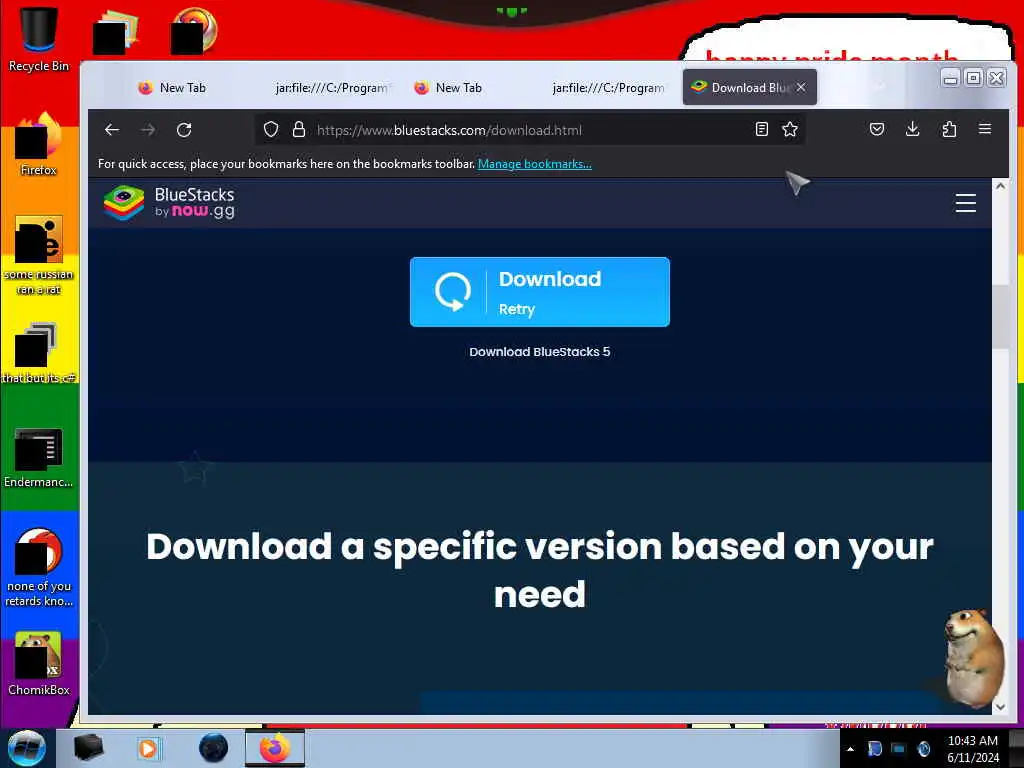
Task: Open the extensions puzzle icon
Action: click(x=949, y=129)
